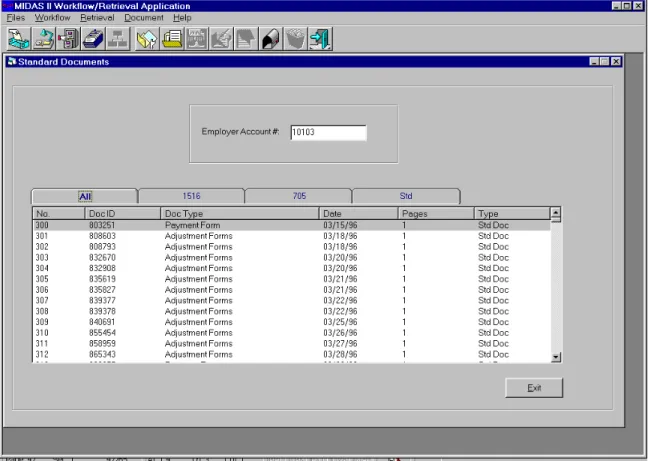Click the Pages column header
Viewport: 648px width, 461px height.
click(x=436, y=214)
